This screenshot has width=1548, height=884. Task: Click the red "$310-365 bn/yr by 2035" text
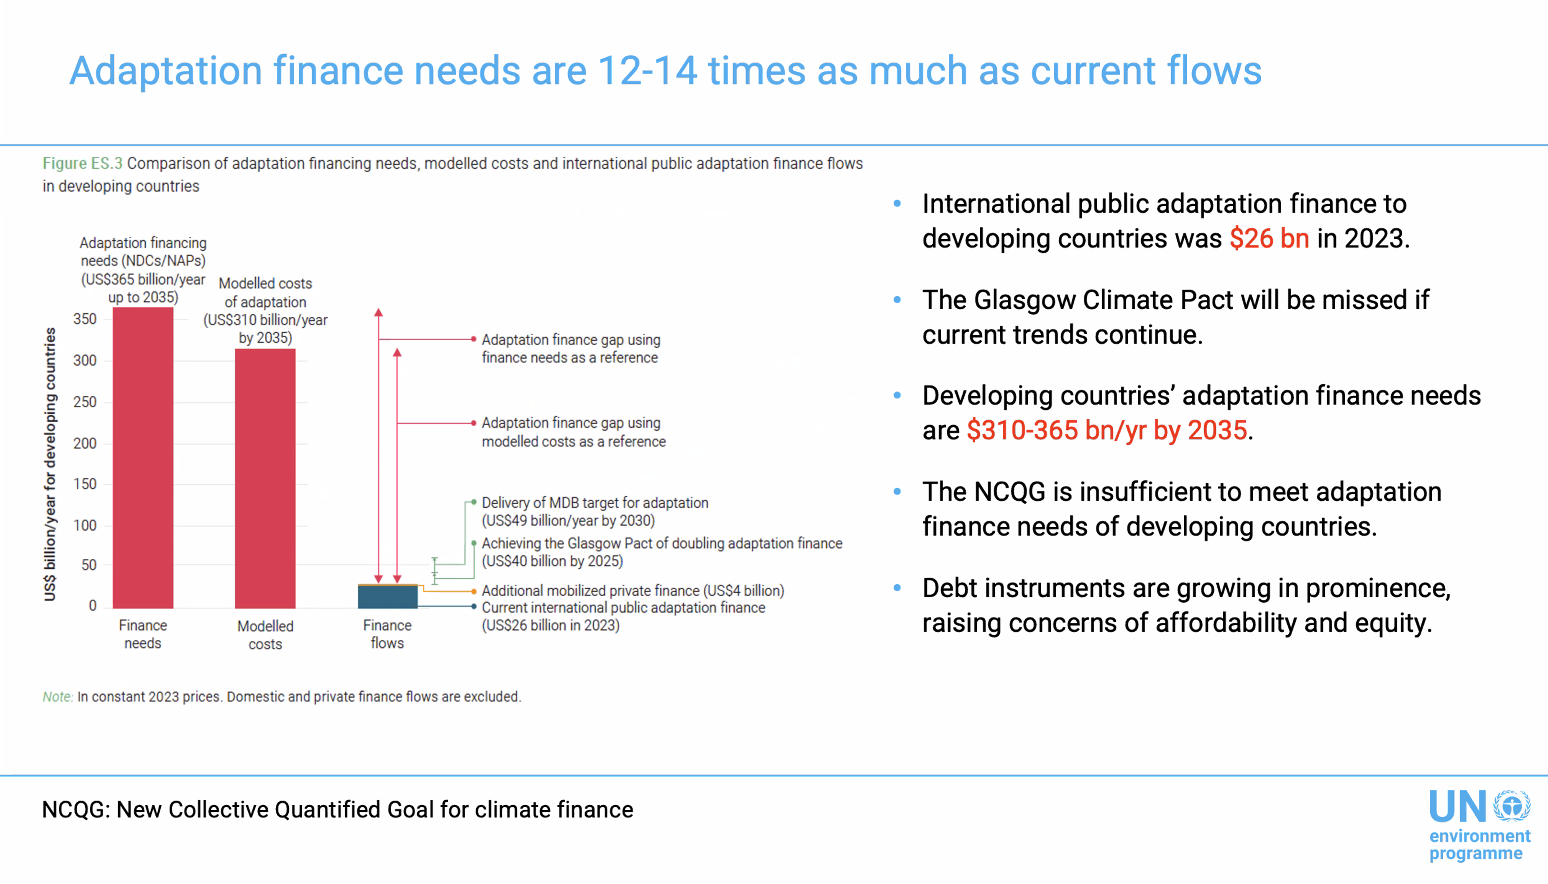pyautogui.click(x=1106, y=431)
